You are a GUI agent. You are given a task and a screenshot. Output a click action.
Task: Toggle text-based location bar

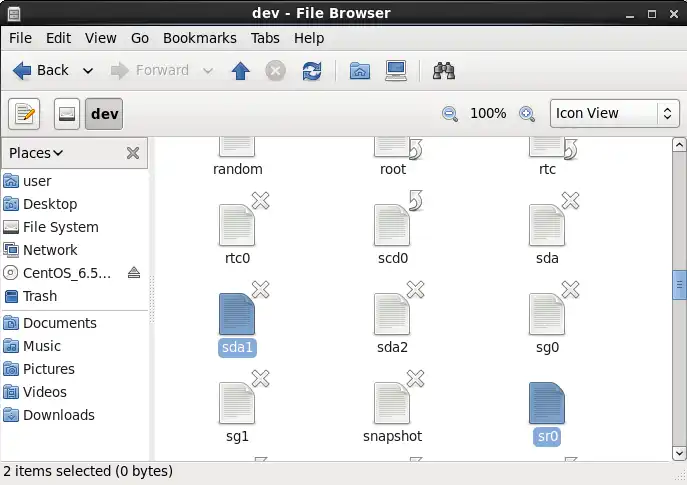pyautogui.click(x=24, y=114)
